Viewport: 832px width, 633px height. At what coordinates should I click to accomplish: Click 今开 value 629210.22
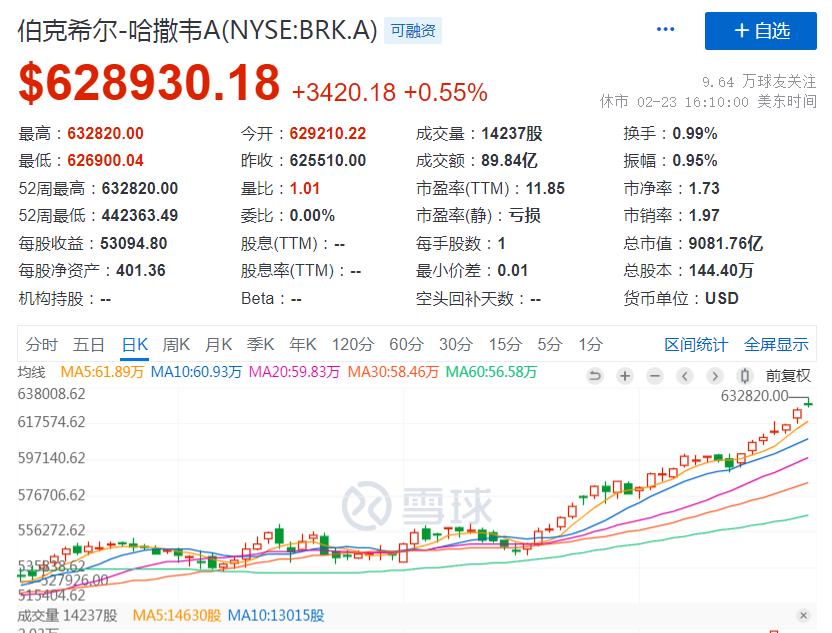pyautogui.click(x=328, y=133)
